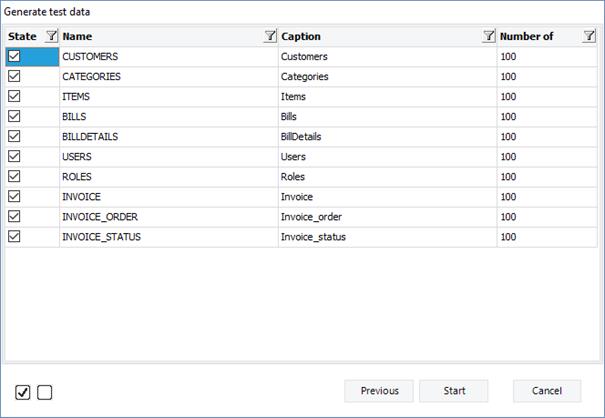Viewport: 605px width, 418px height.
Task: Uncheck the CATEGORIES row checkbox
Action: (14, 76)
